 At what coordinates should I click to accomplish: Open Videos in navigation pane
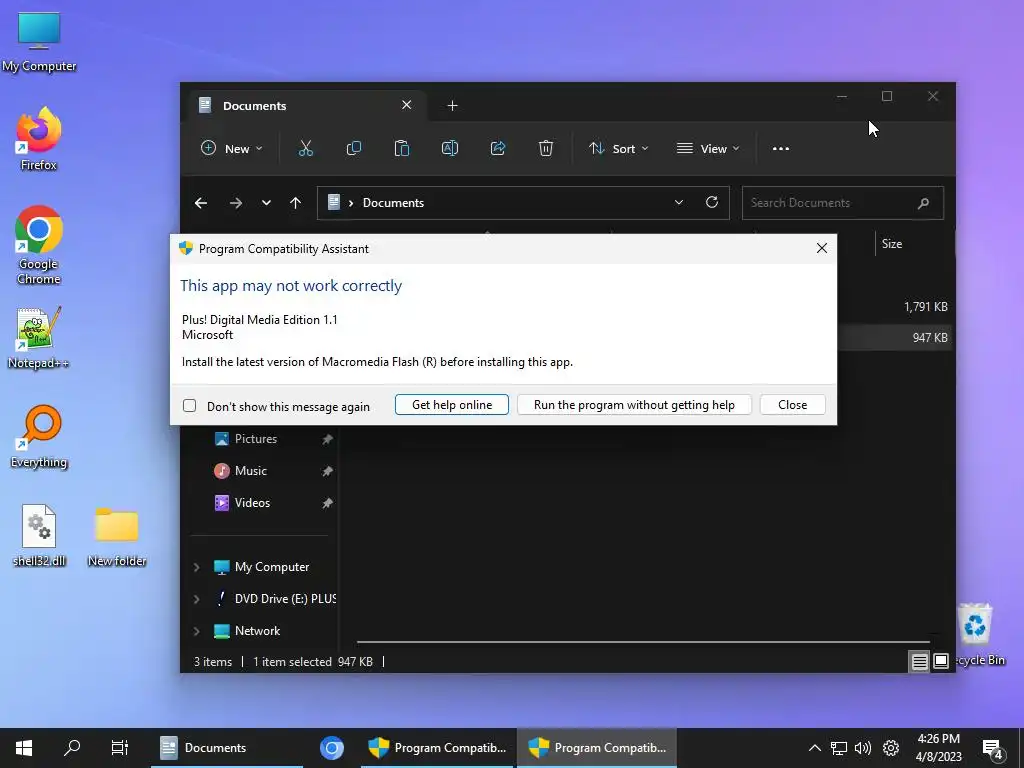pyautogui.click(x=252, y=503)
